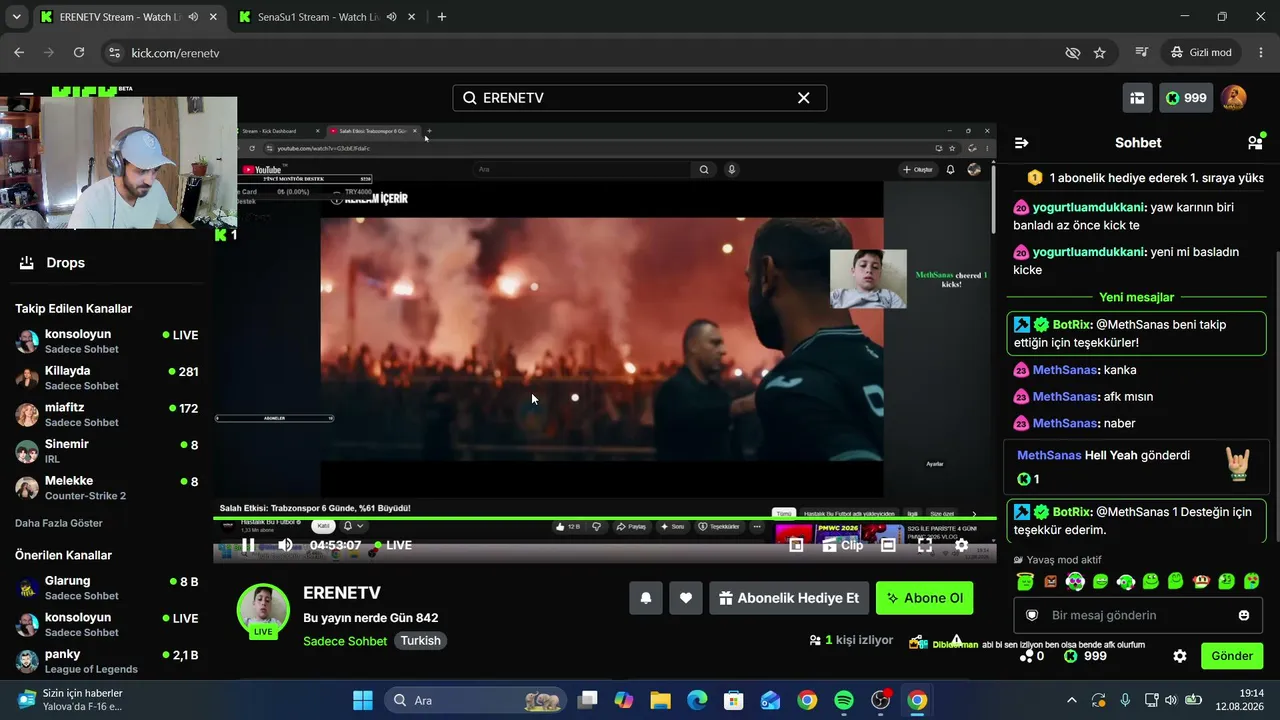1280x720 pixels.
Task: Insert the heart-eyes drooling emote
Action: tap(1251, 581)
